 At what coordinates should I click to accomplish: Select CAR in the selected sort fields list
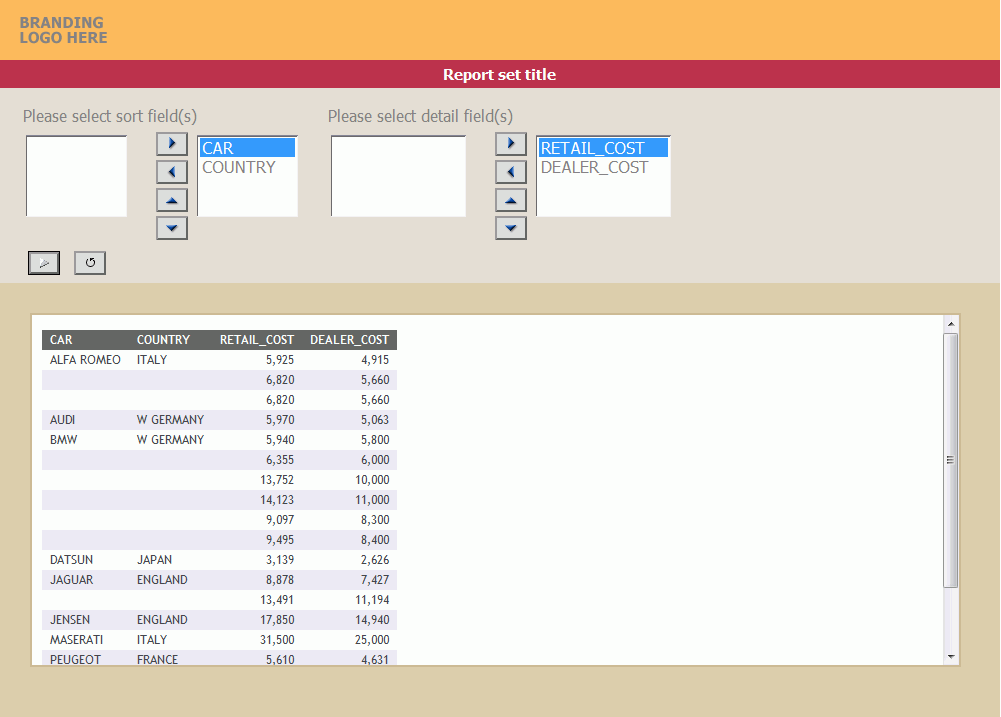pyautogui.click(x=247, y=148)
